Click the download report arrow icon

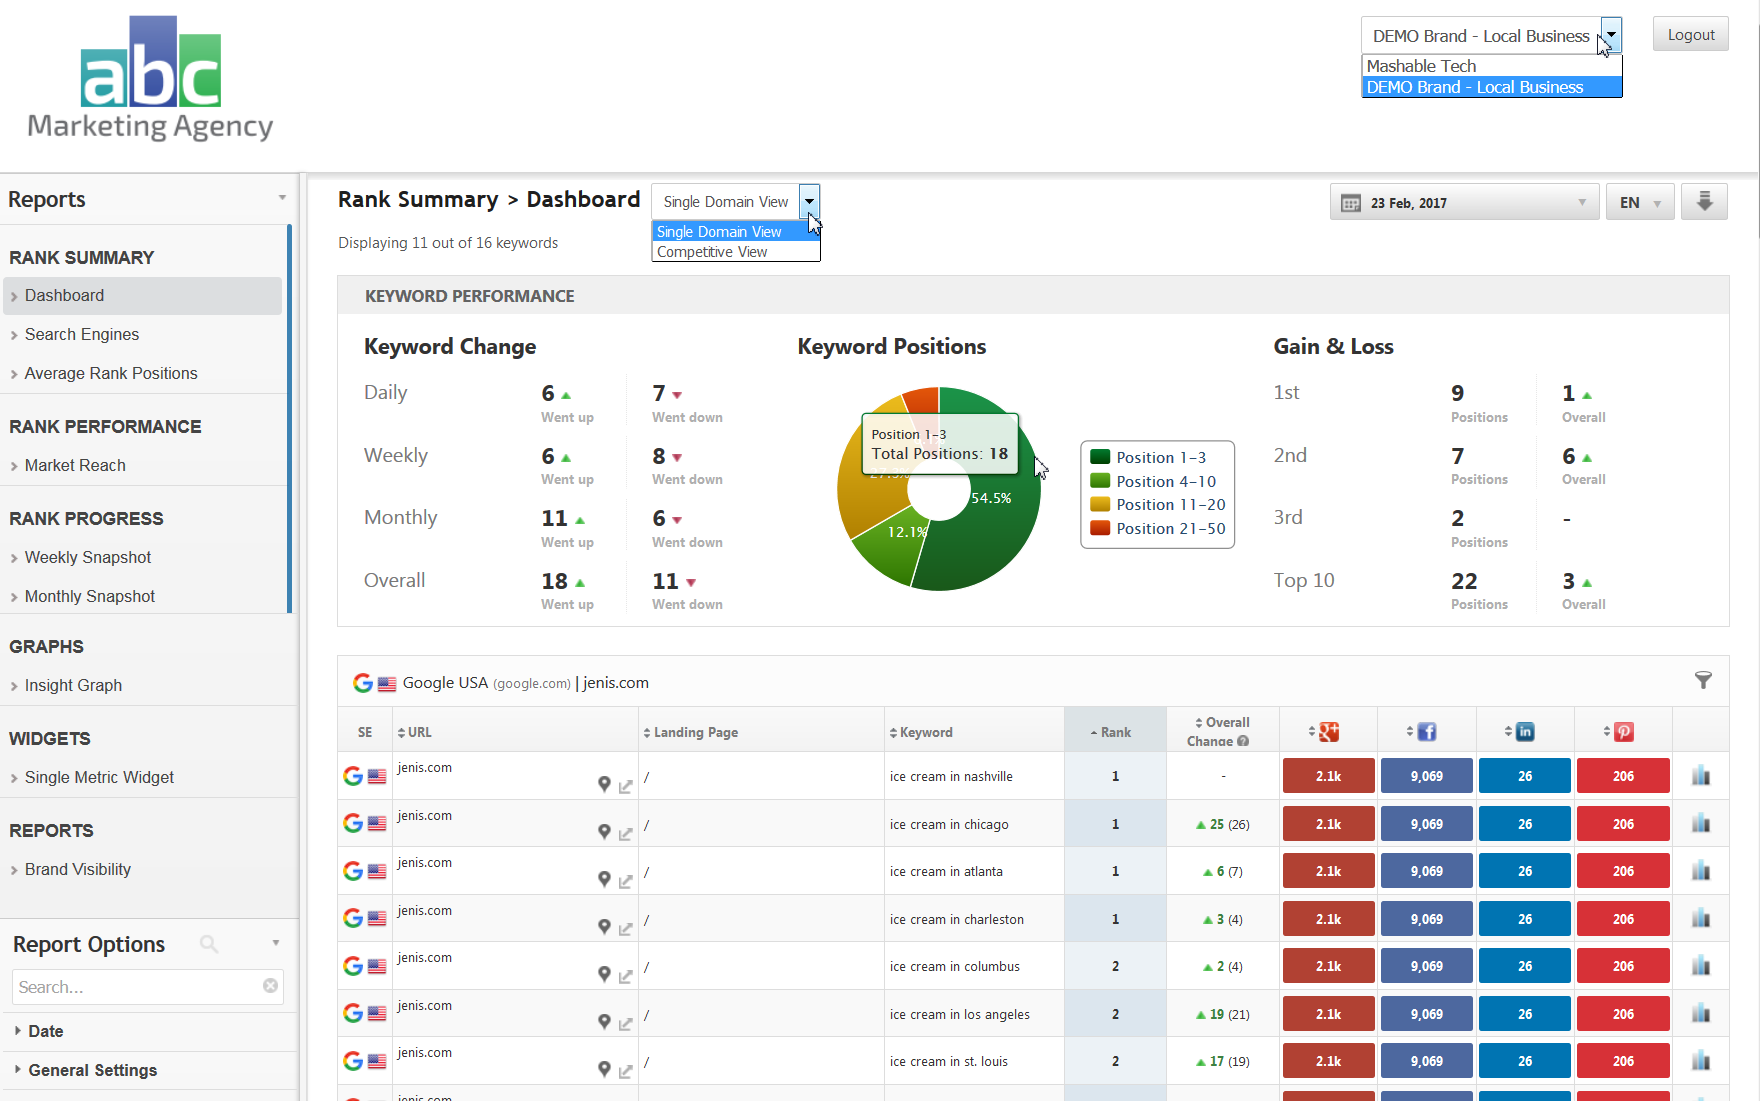[1704, 202]
